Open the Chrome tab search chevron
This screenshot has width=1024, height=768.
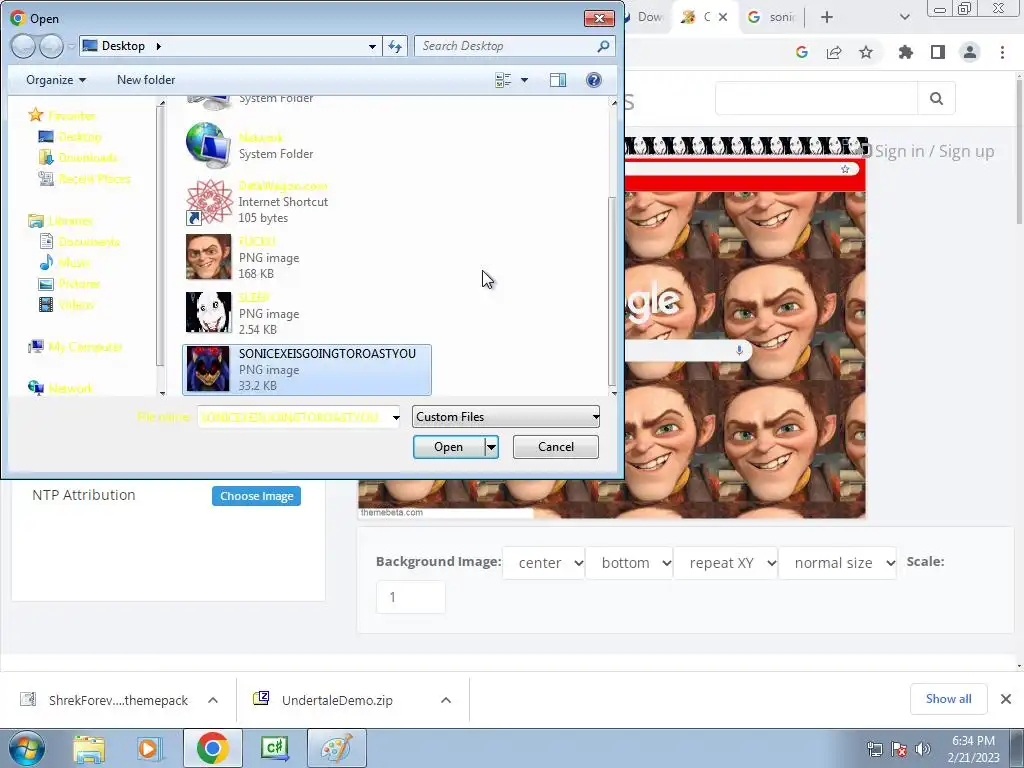point(904,18)
